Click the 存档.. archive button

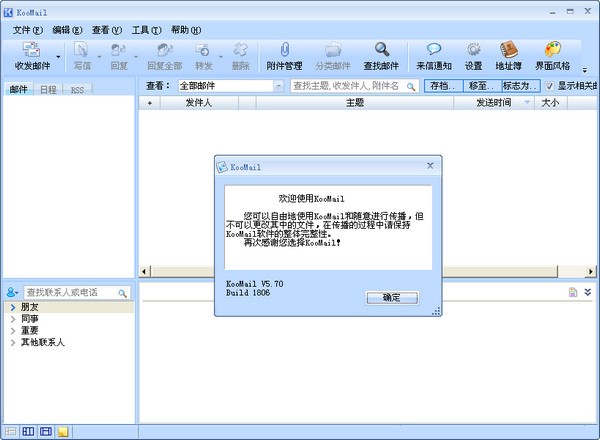tap(443, 86)
